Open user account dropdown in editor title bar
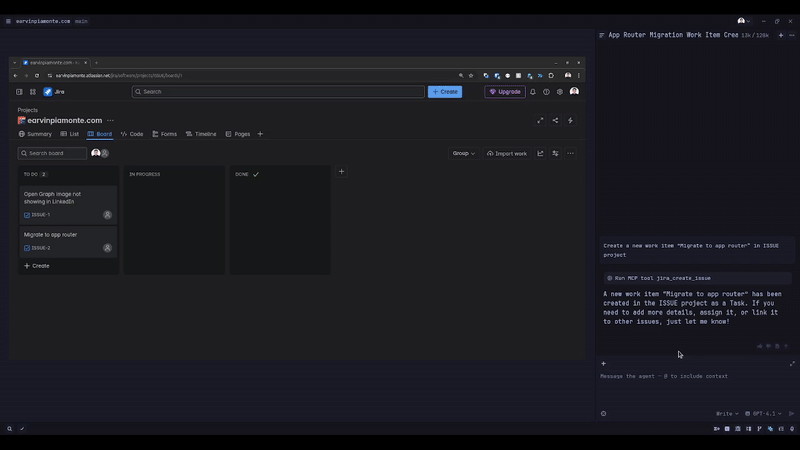 click(x=744, y=21)
